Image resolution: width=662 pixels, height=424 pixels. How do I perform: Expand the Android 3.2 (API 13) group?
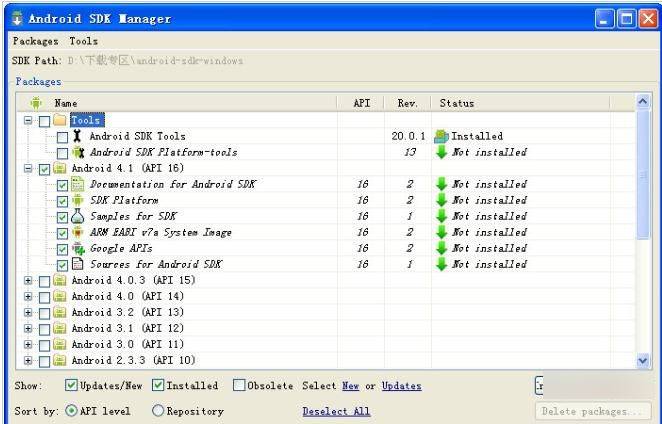point(28,313)
